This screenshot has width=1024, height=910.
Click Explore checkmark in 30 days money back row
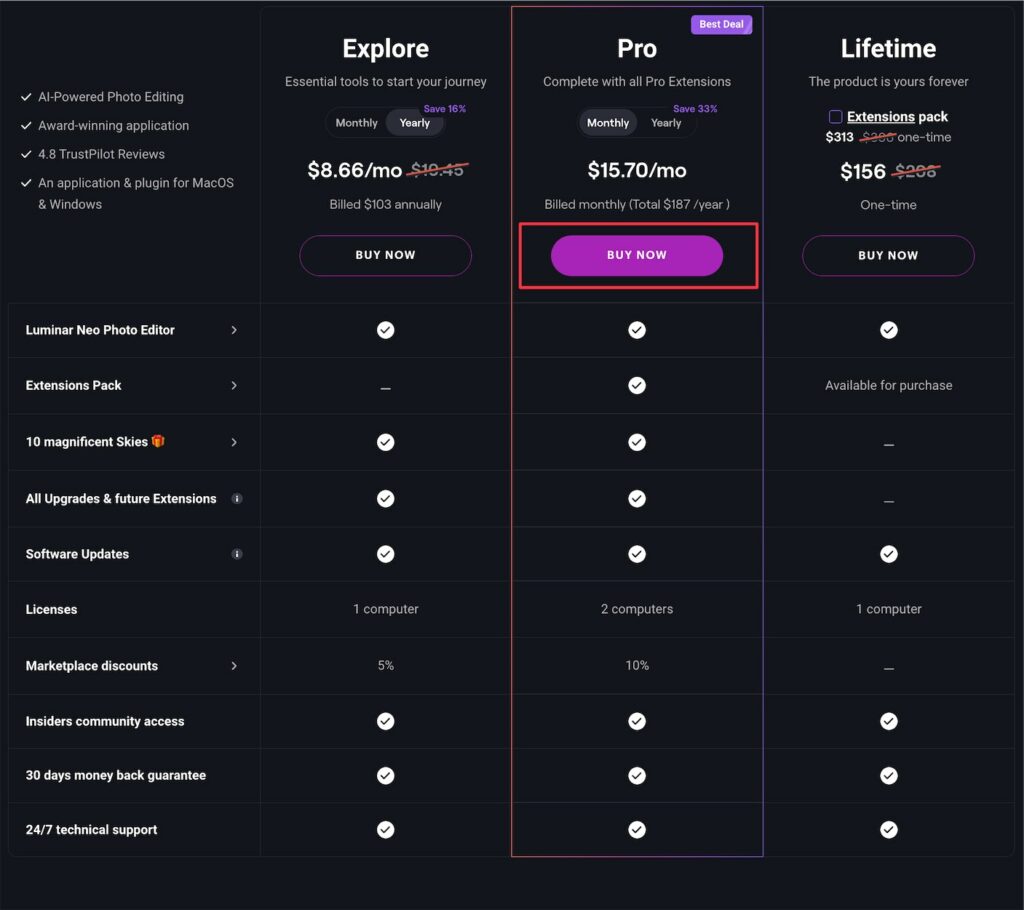(x=385, y=775)
